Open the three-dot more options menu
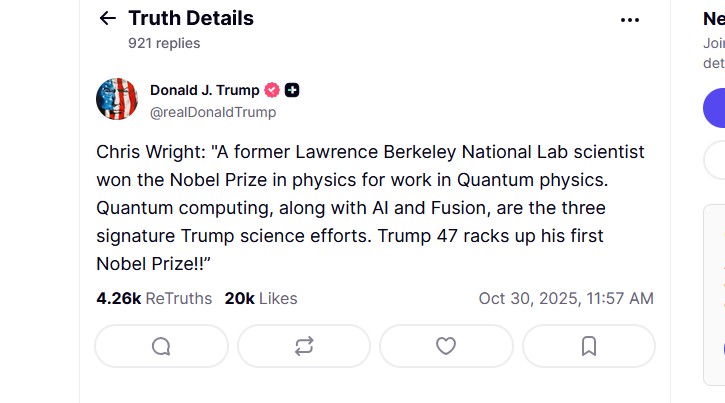The image size is (725, 403). [x=629, y=19]
